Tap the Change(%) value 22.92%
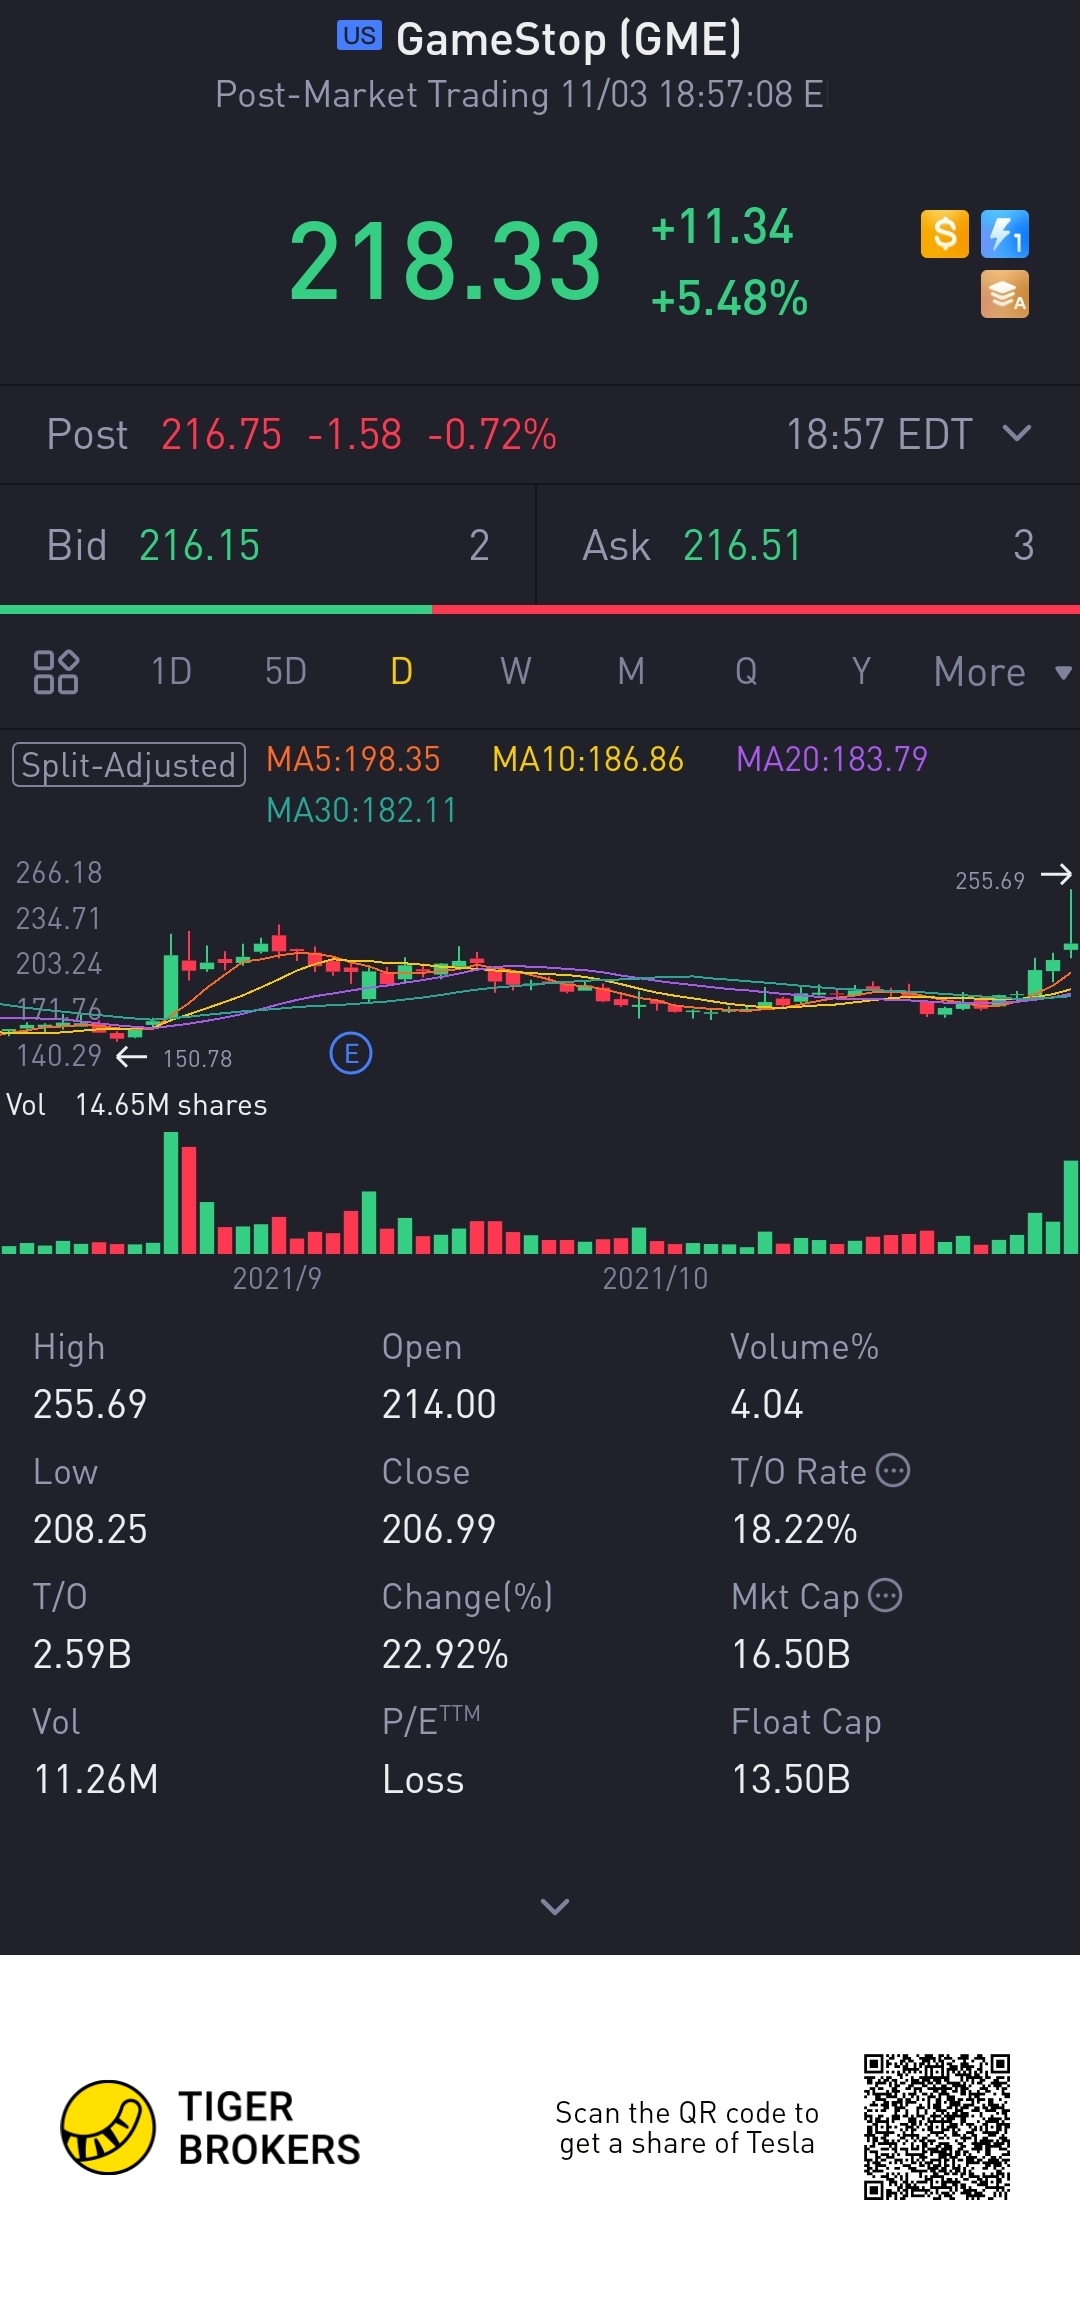Image resolution: width=1080 pixels, height=2300 pixels. click(446, 1654)
